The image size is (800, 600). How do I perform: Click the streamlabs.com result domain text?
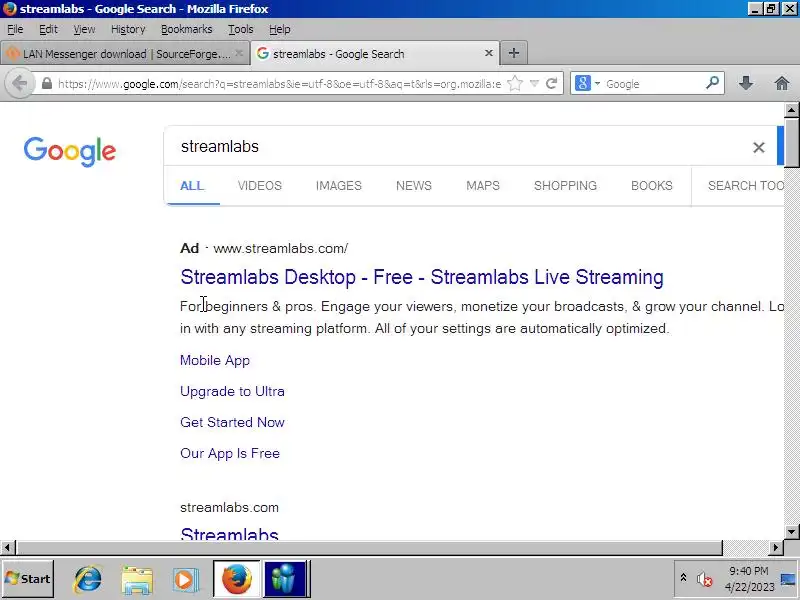coord(229,508)
